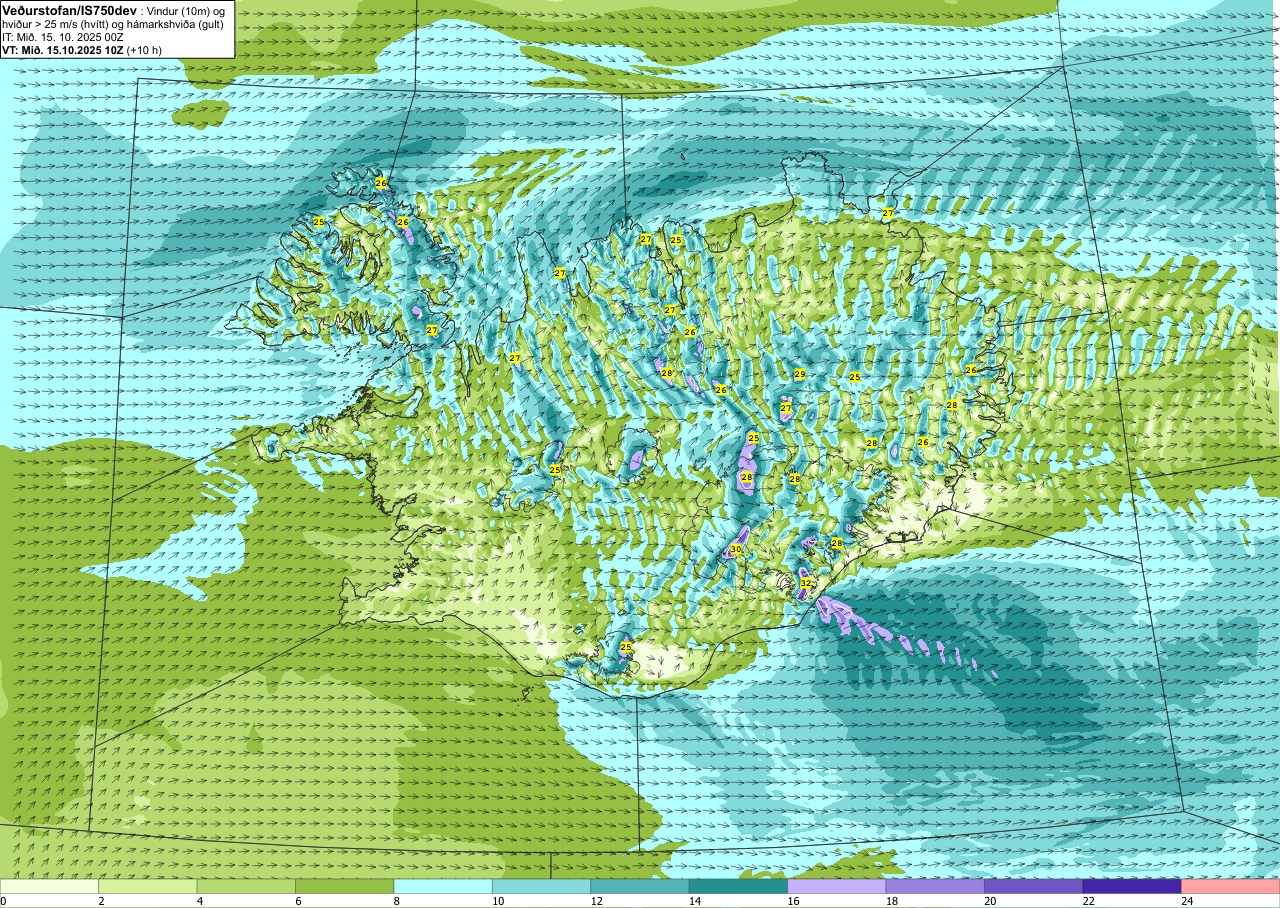
Task: Click the yellow gust label 32
Action: pos(806,583)
